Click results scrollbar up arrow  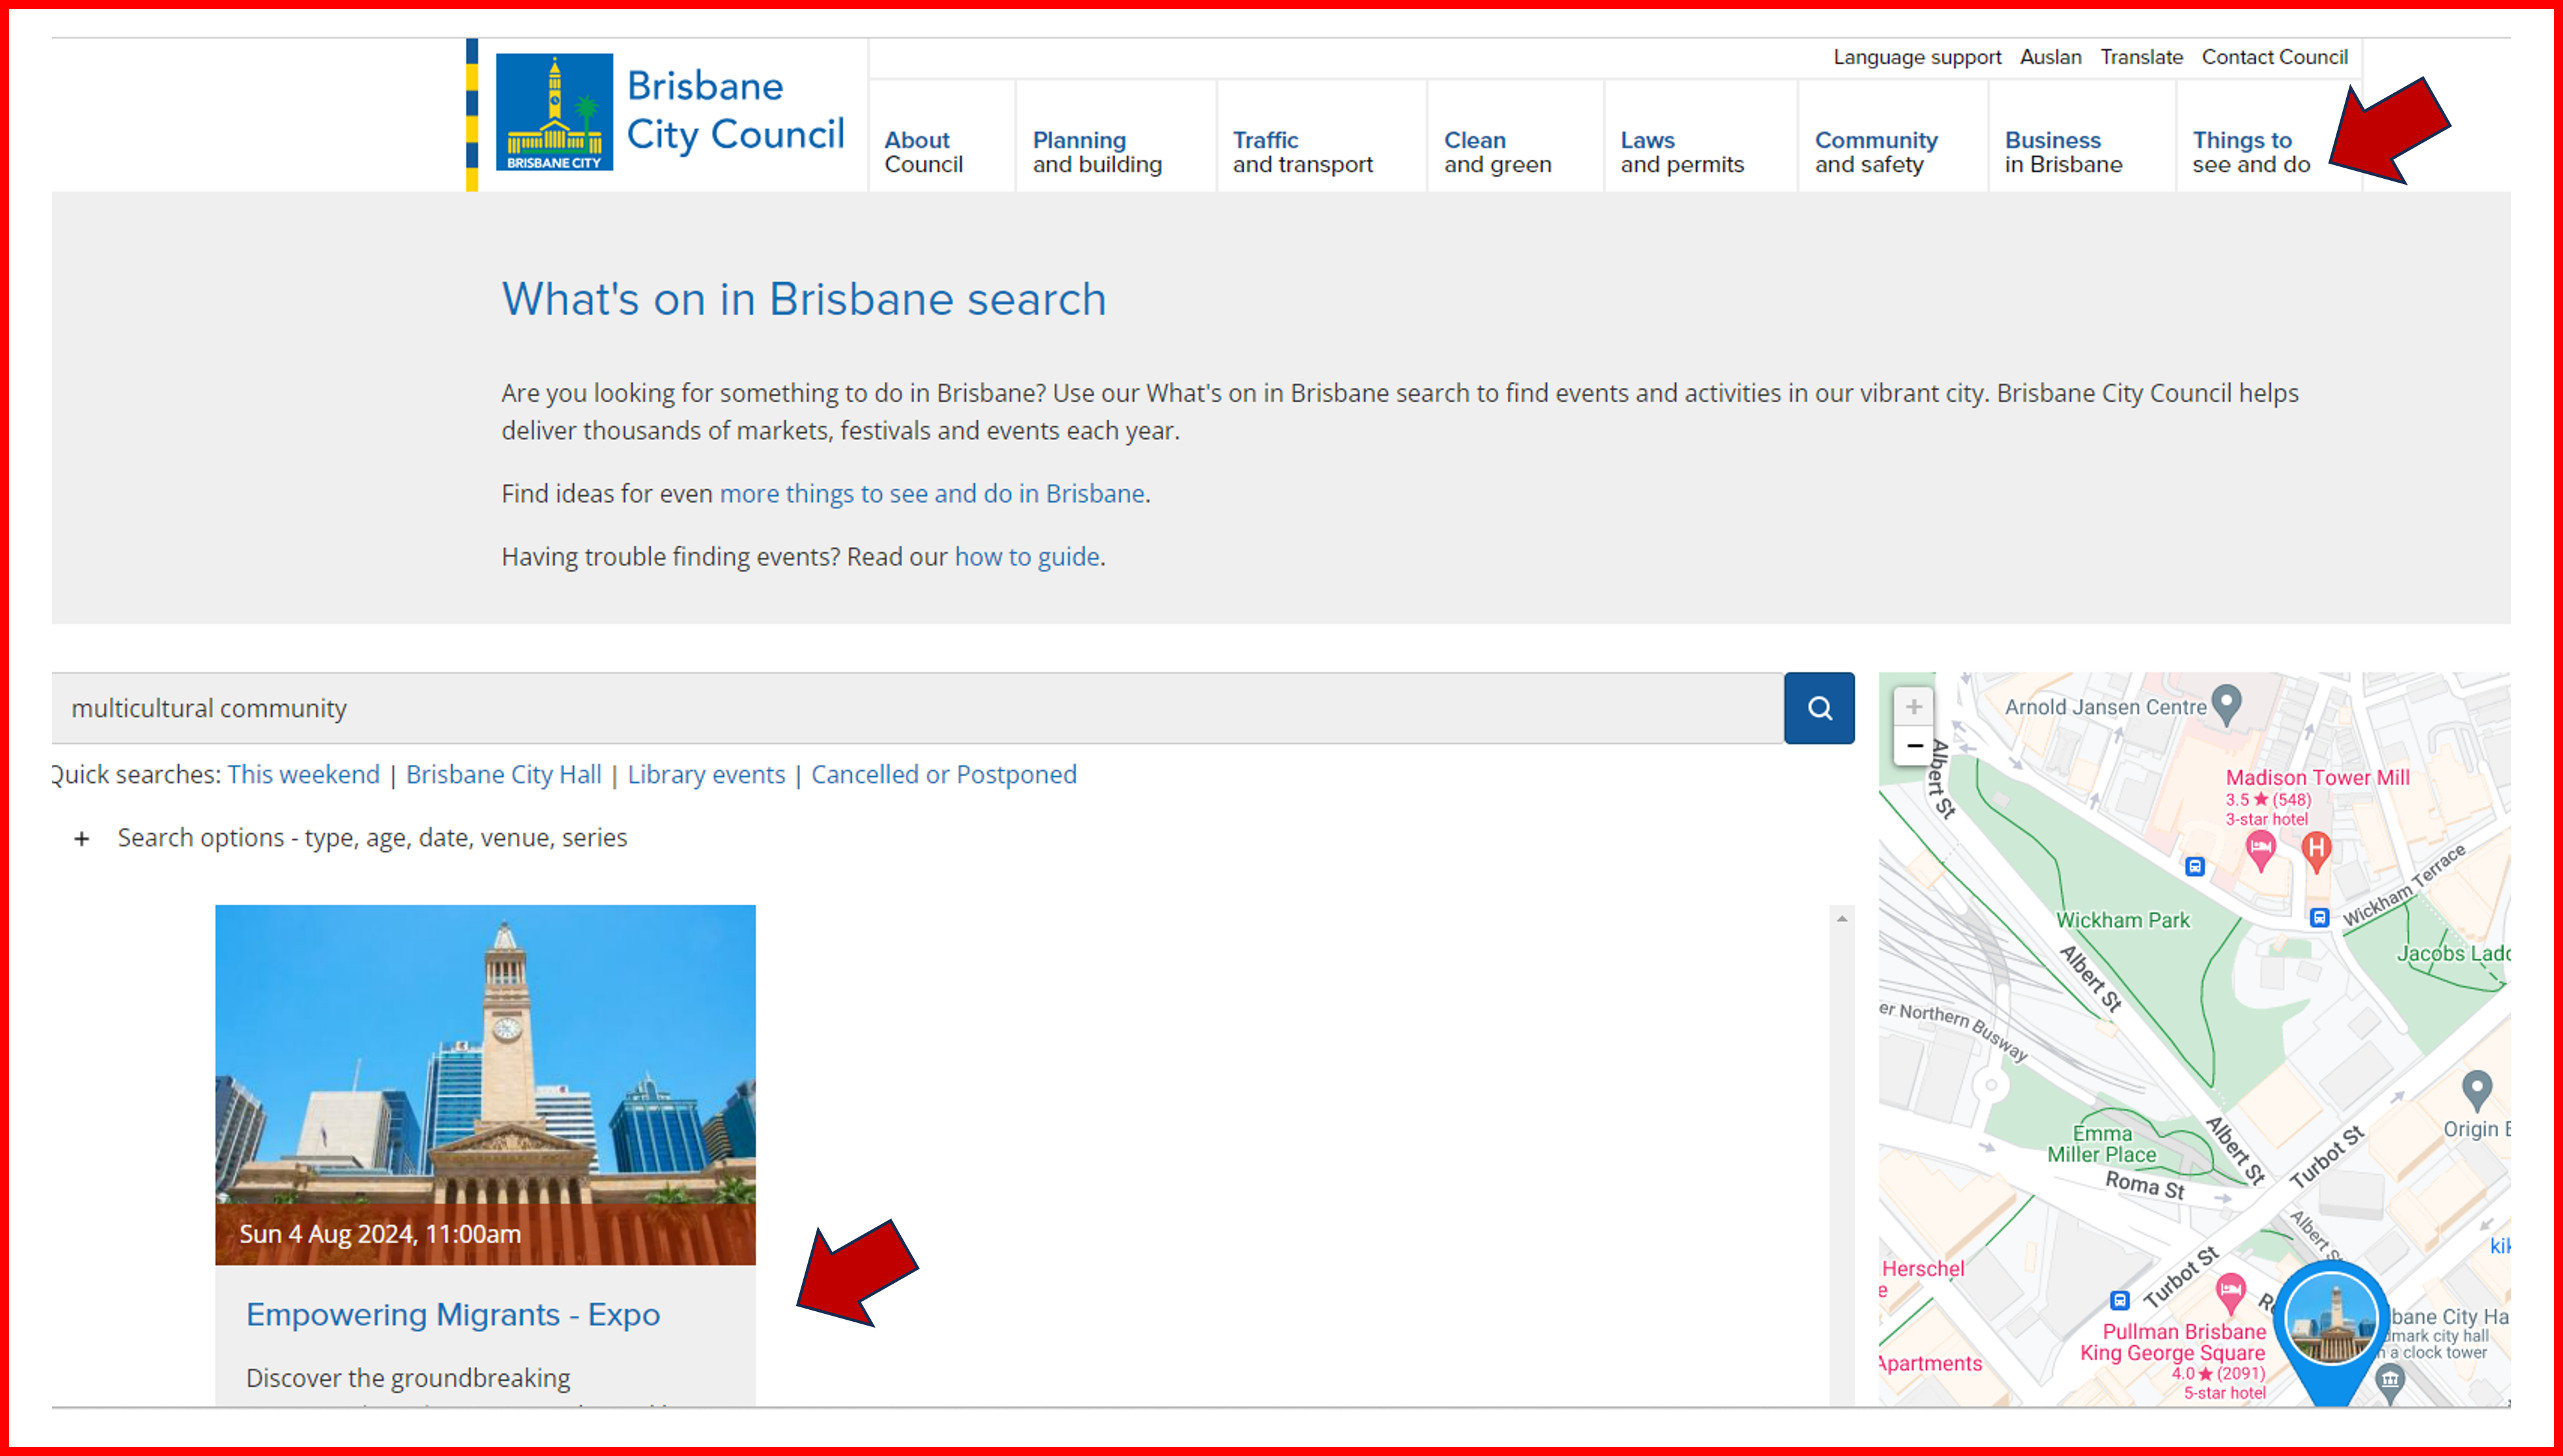pyautogui.click(x=1841, y=918)
